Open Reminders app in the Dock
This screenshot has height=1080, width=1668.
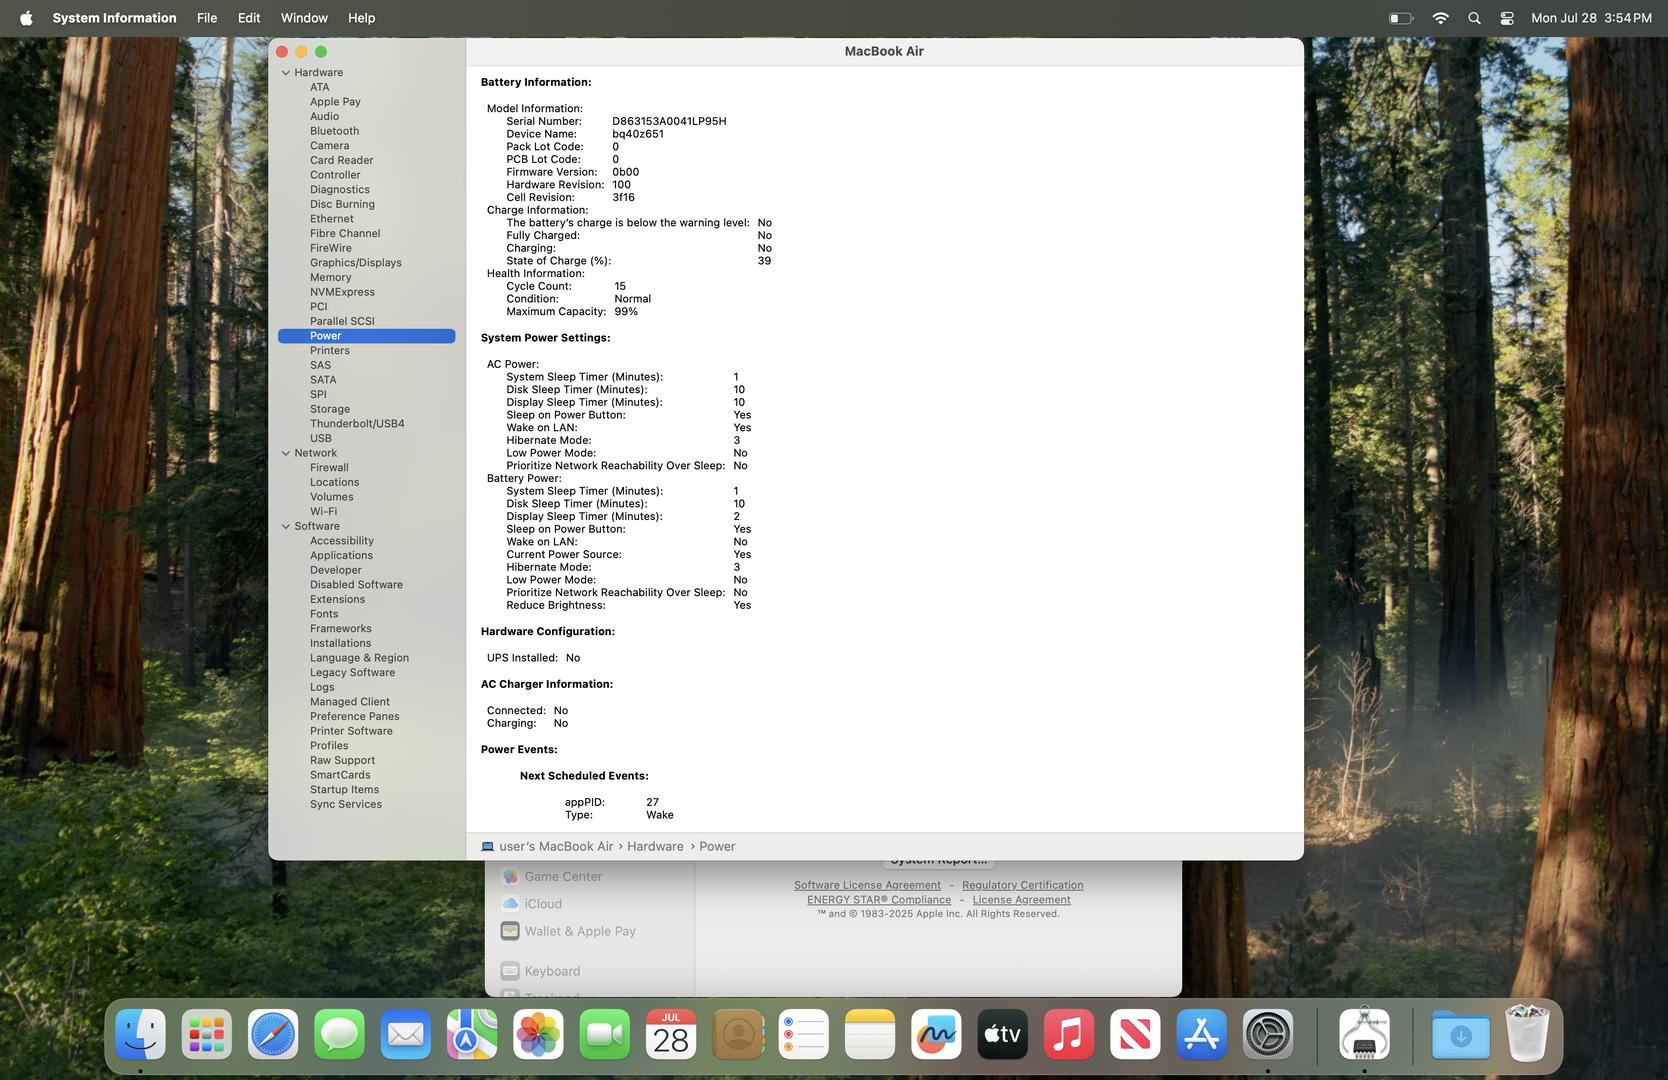click(x=803, y=1034)
